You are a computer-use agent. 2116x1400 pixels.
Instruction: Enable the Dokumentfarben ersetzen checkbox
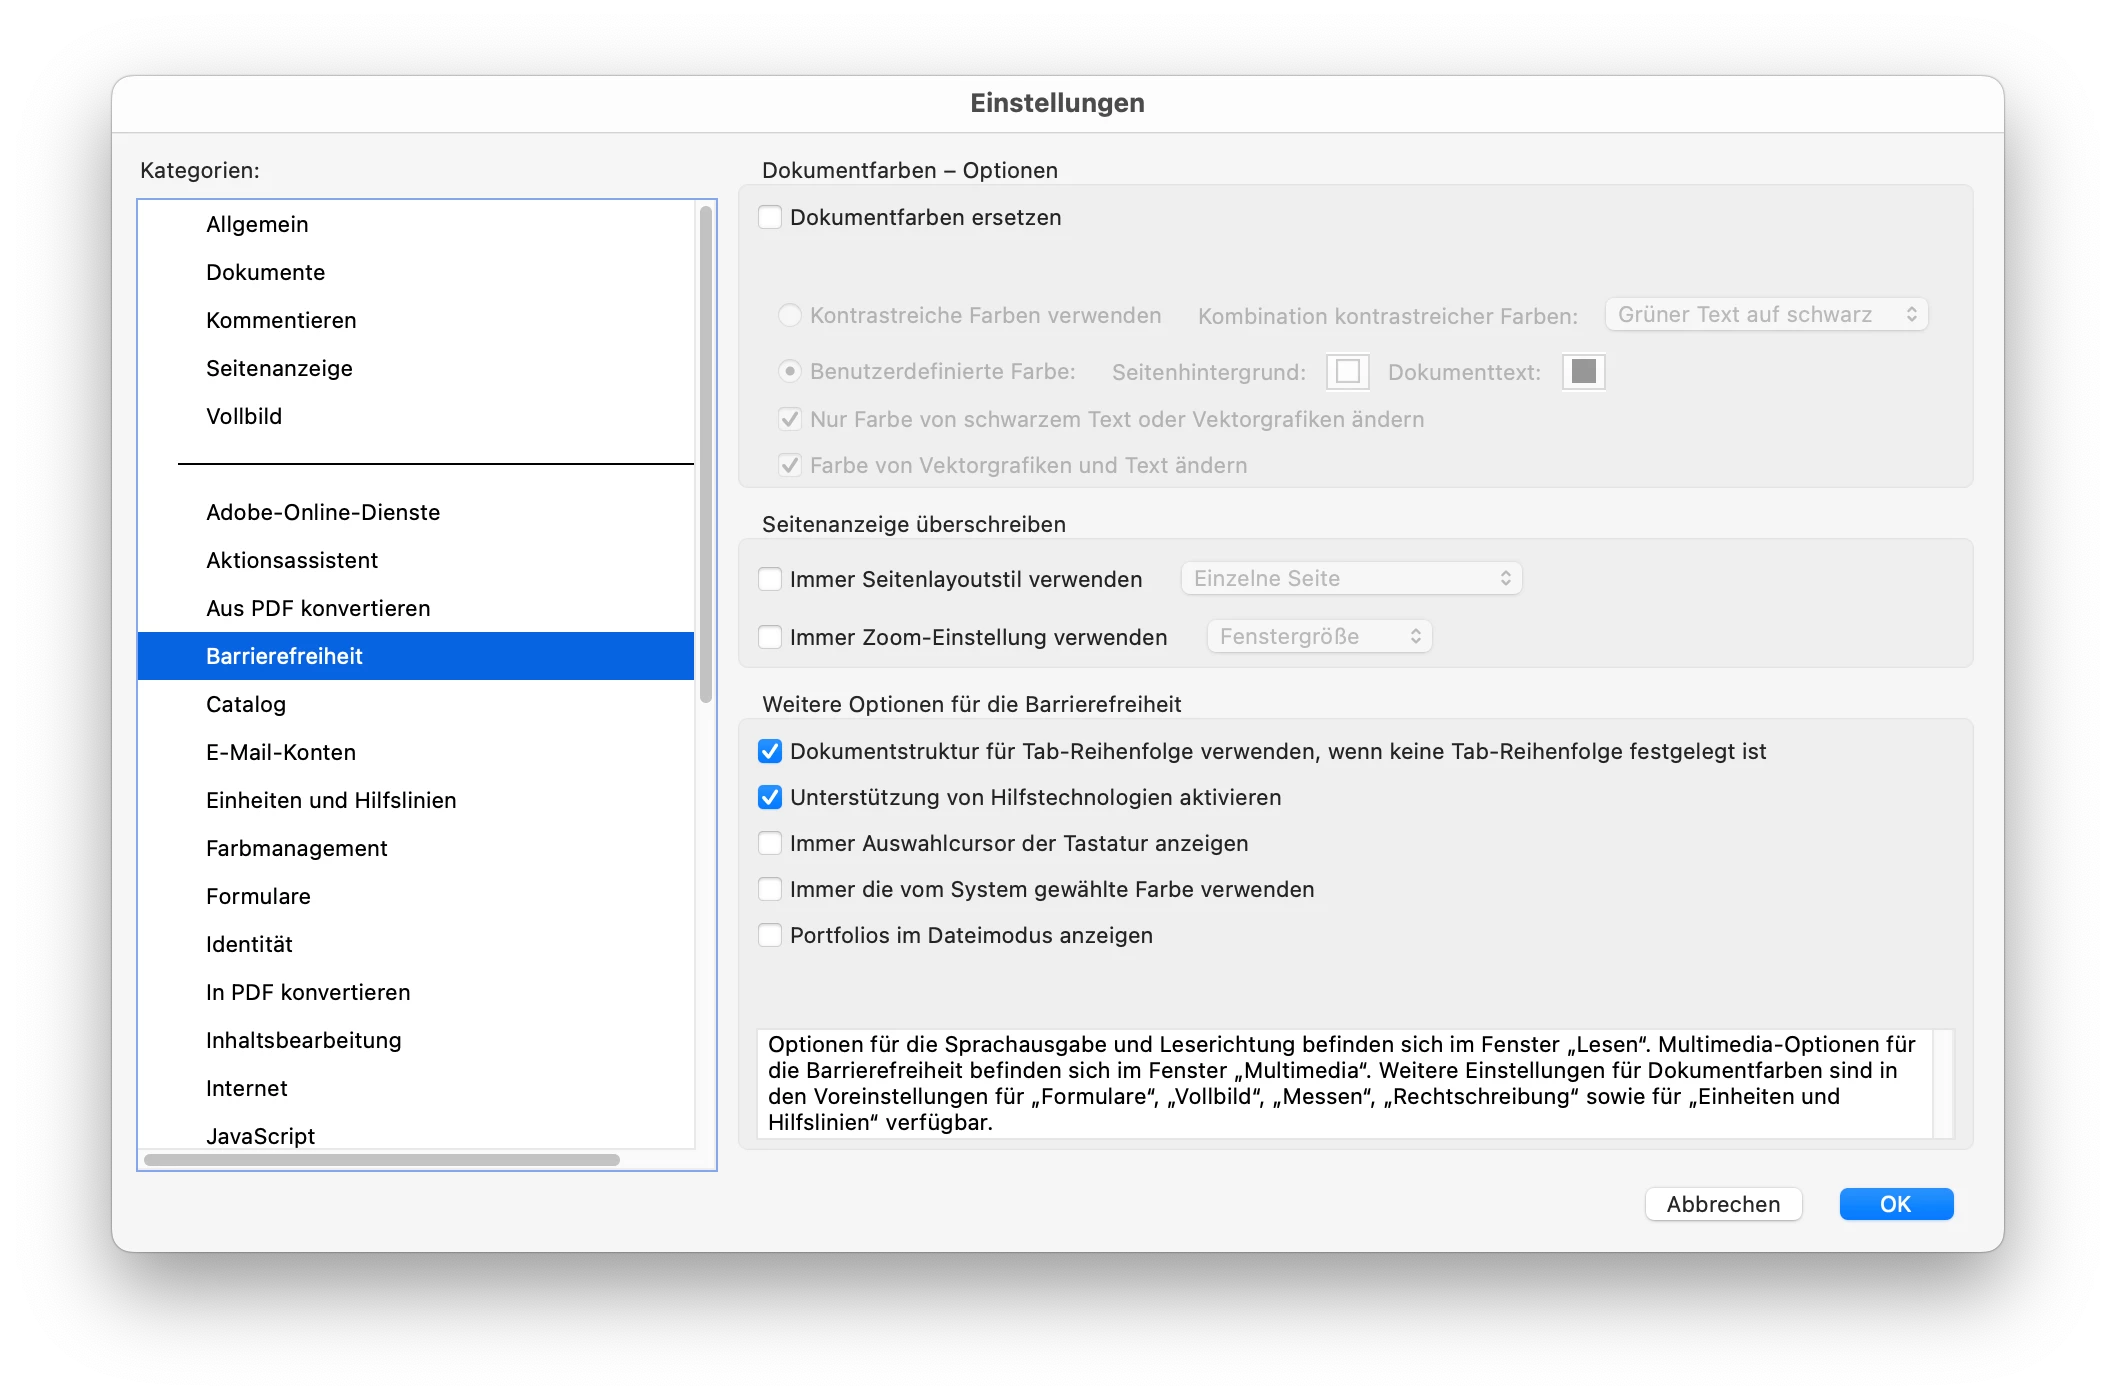click(x=770, y=218)
